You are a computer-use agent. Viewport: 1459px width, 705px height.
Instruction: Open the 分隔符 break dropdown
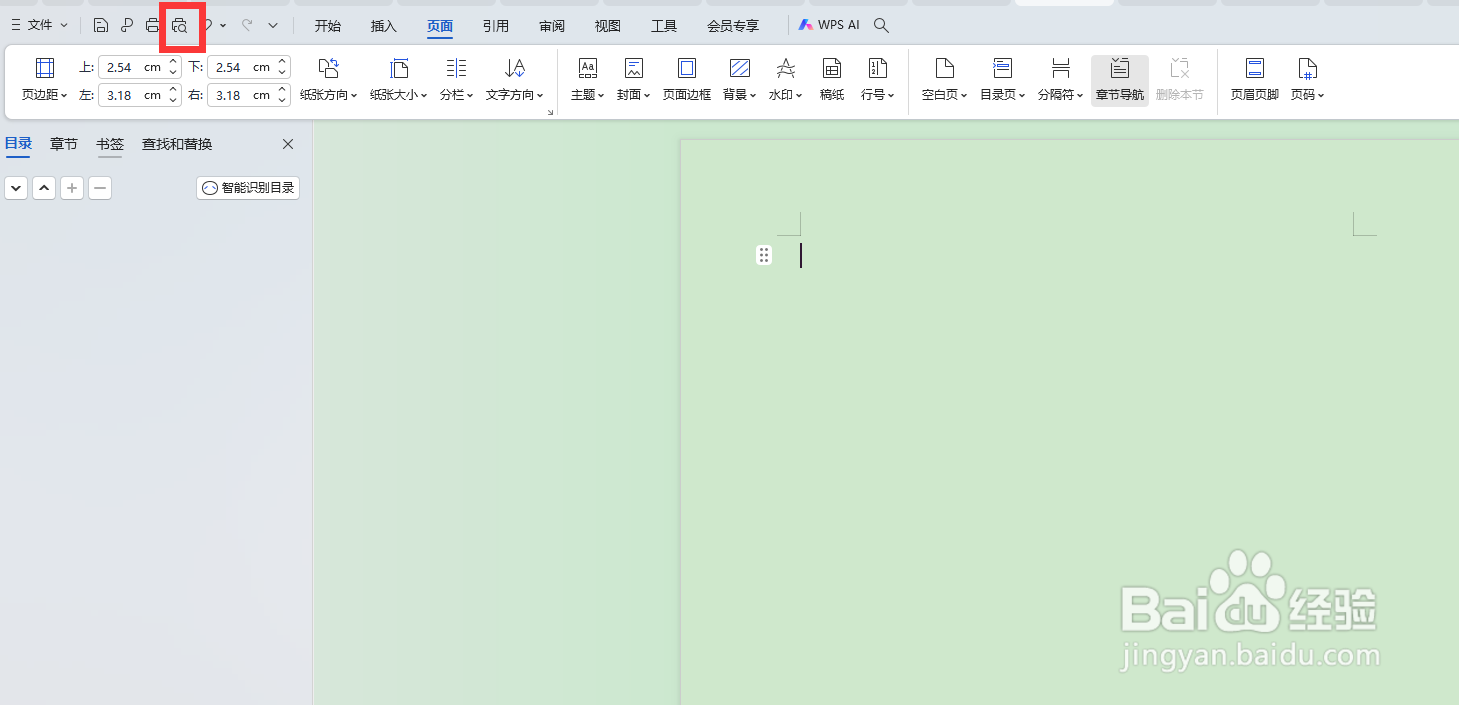coord(1061,80)
